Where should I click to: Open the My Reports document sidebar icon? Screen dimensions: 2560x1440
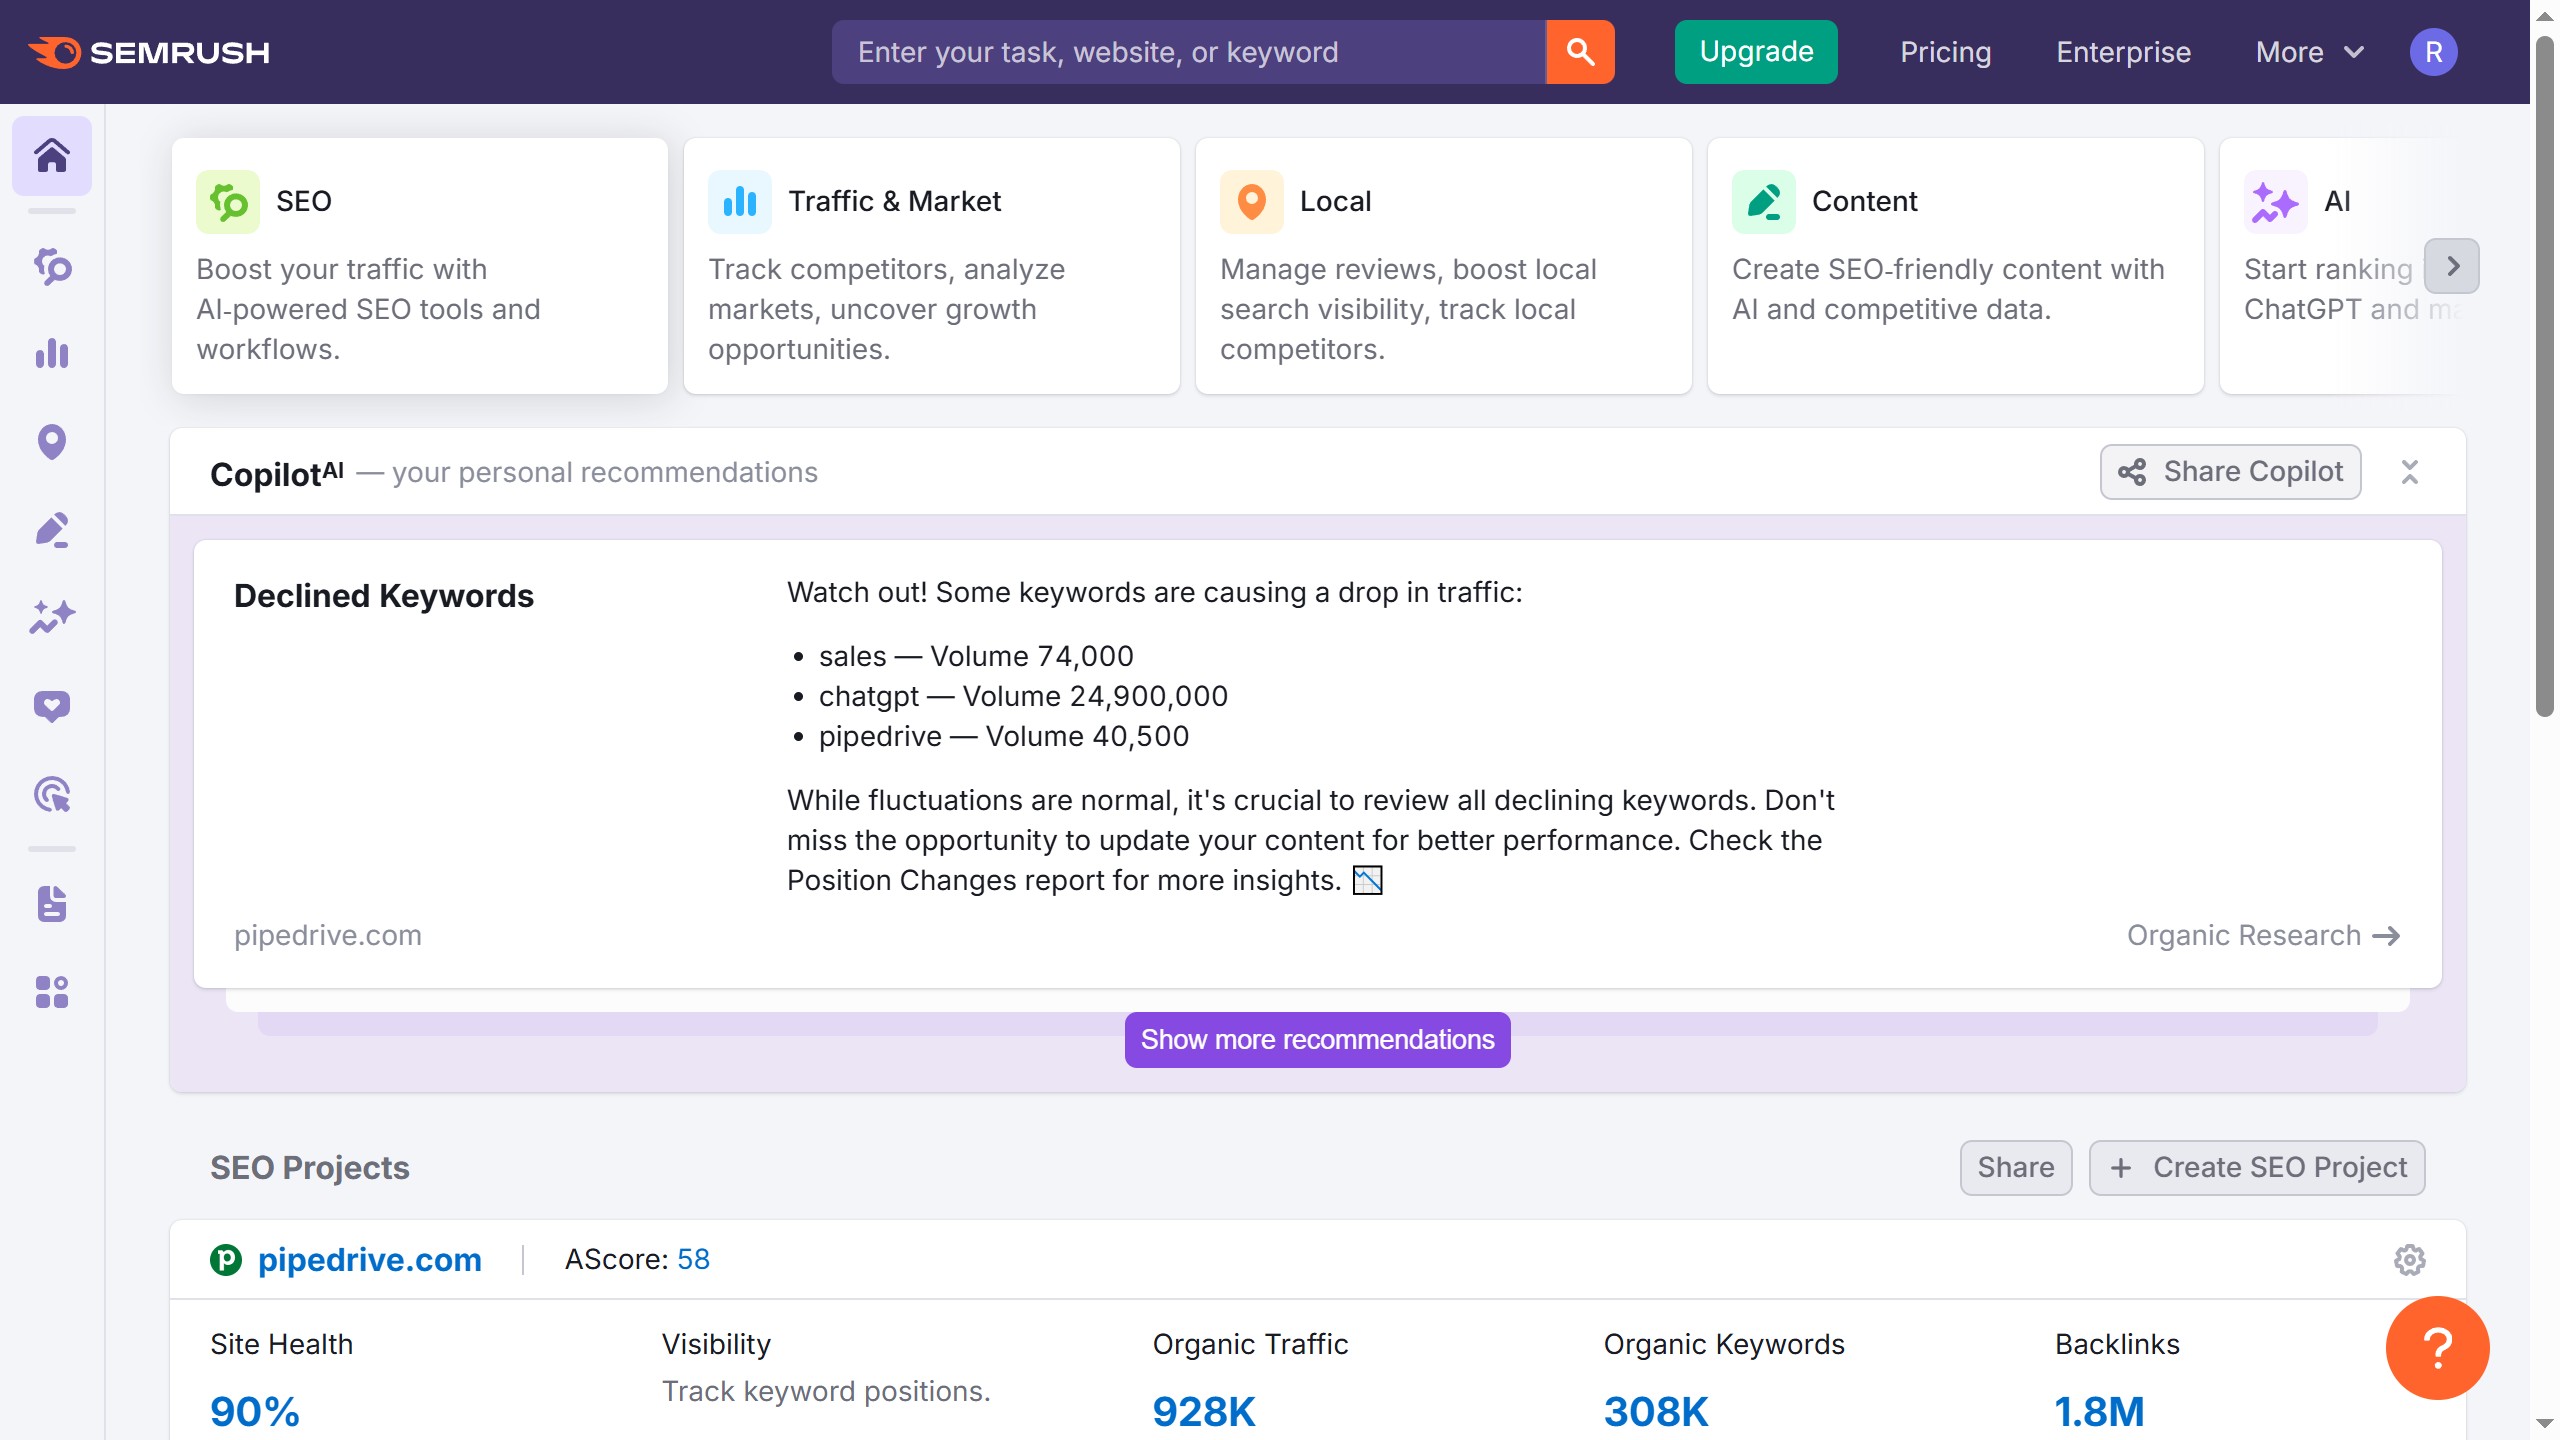click(x=51, y=904)
